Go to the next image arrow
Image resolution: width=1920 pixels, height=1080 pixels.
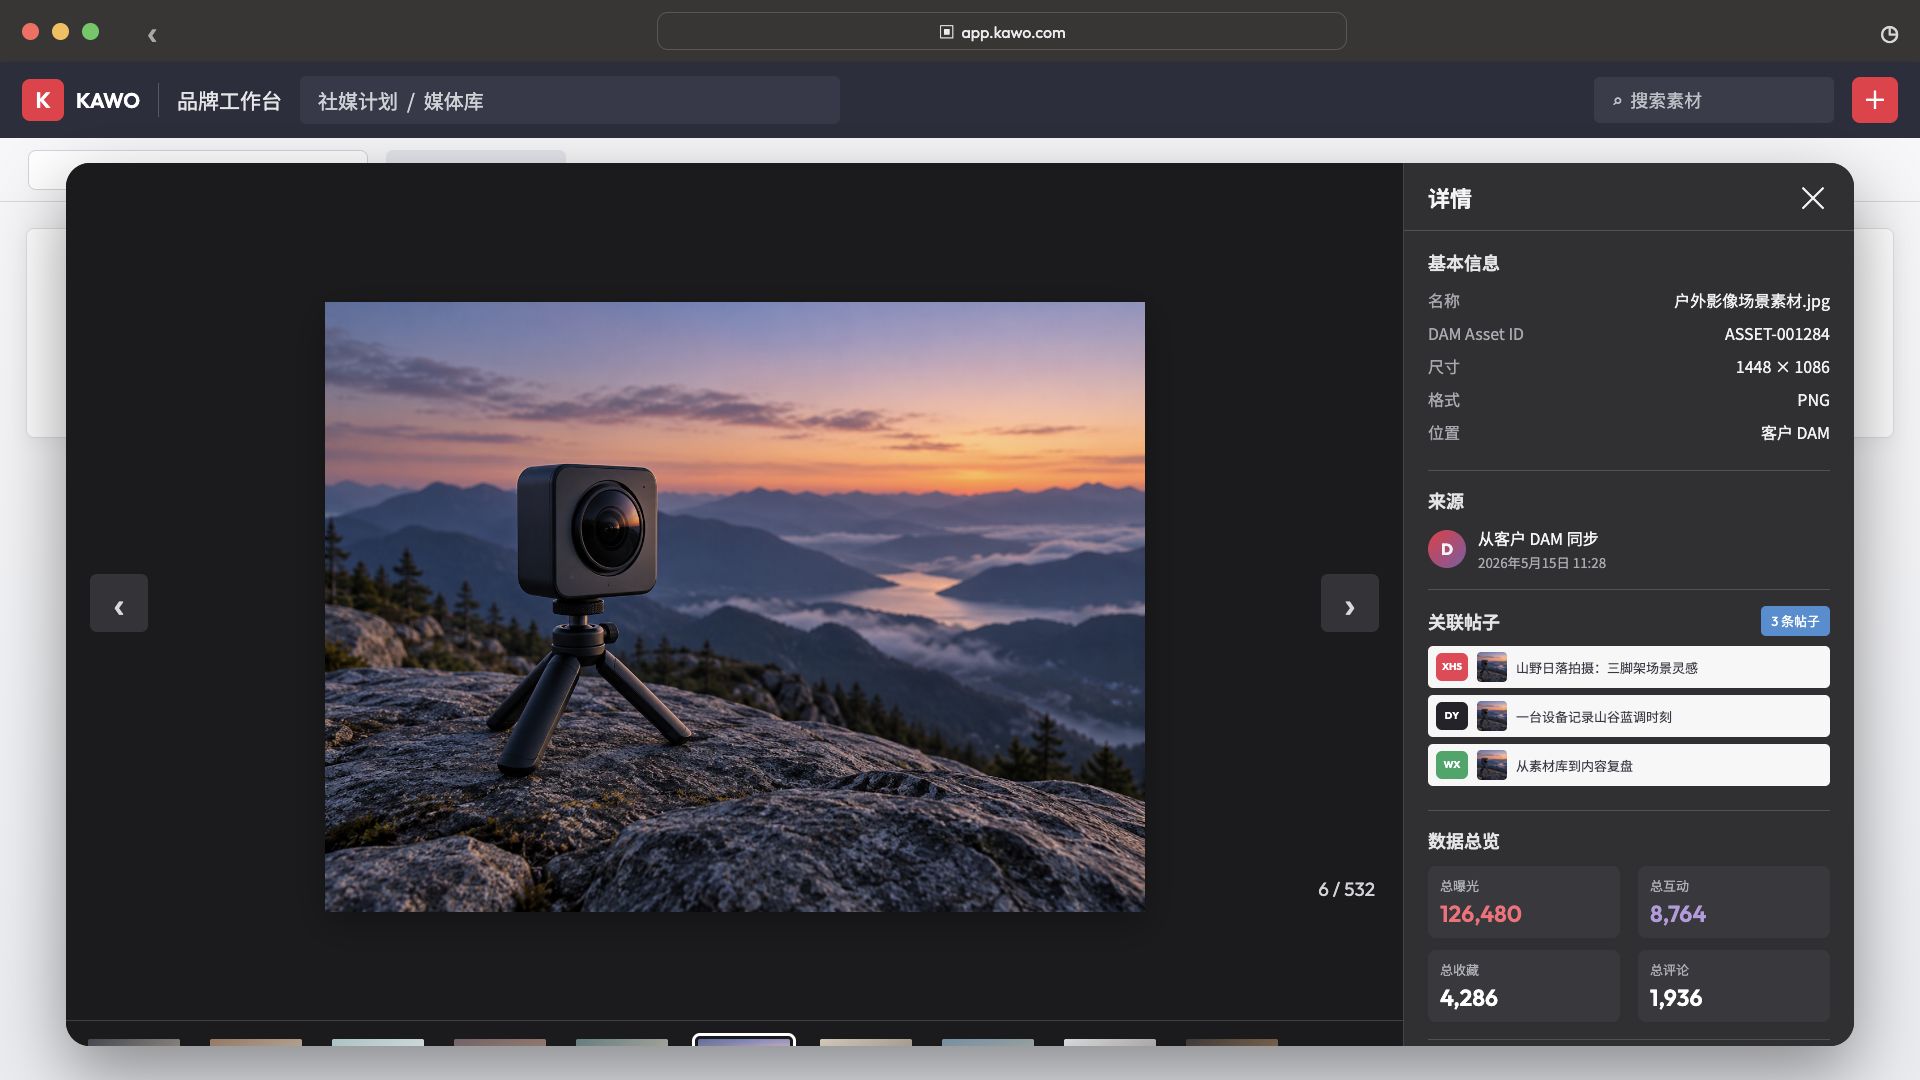coord(1349,603)
